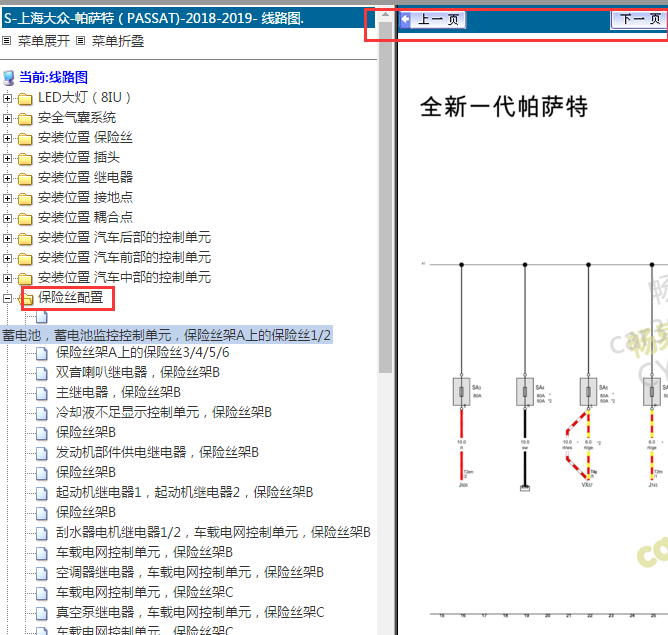
Task: Click folder icon of 安装位置 保险丝
Action: coord(25,139)
